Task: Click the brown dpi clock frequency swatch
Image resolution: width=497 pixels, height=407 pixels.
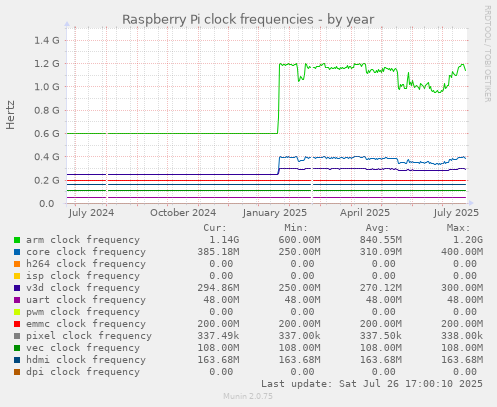Action: point(17,372)
